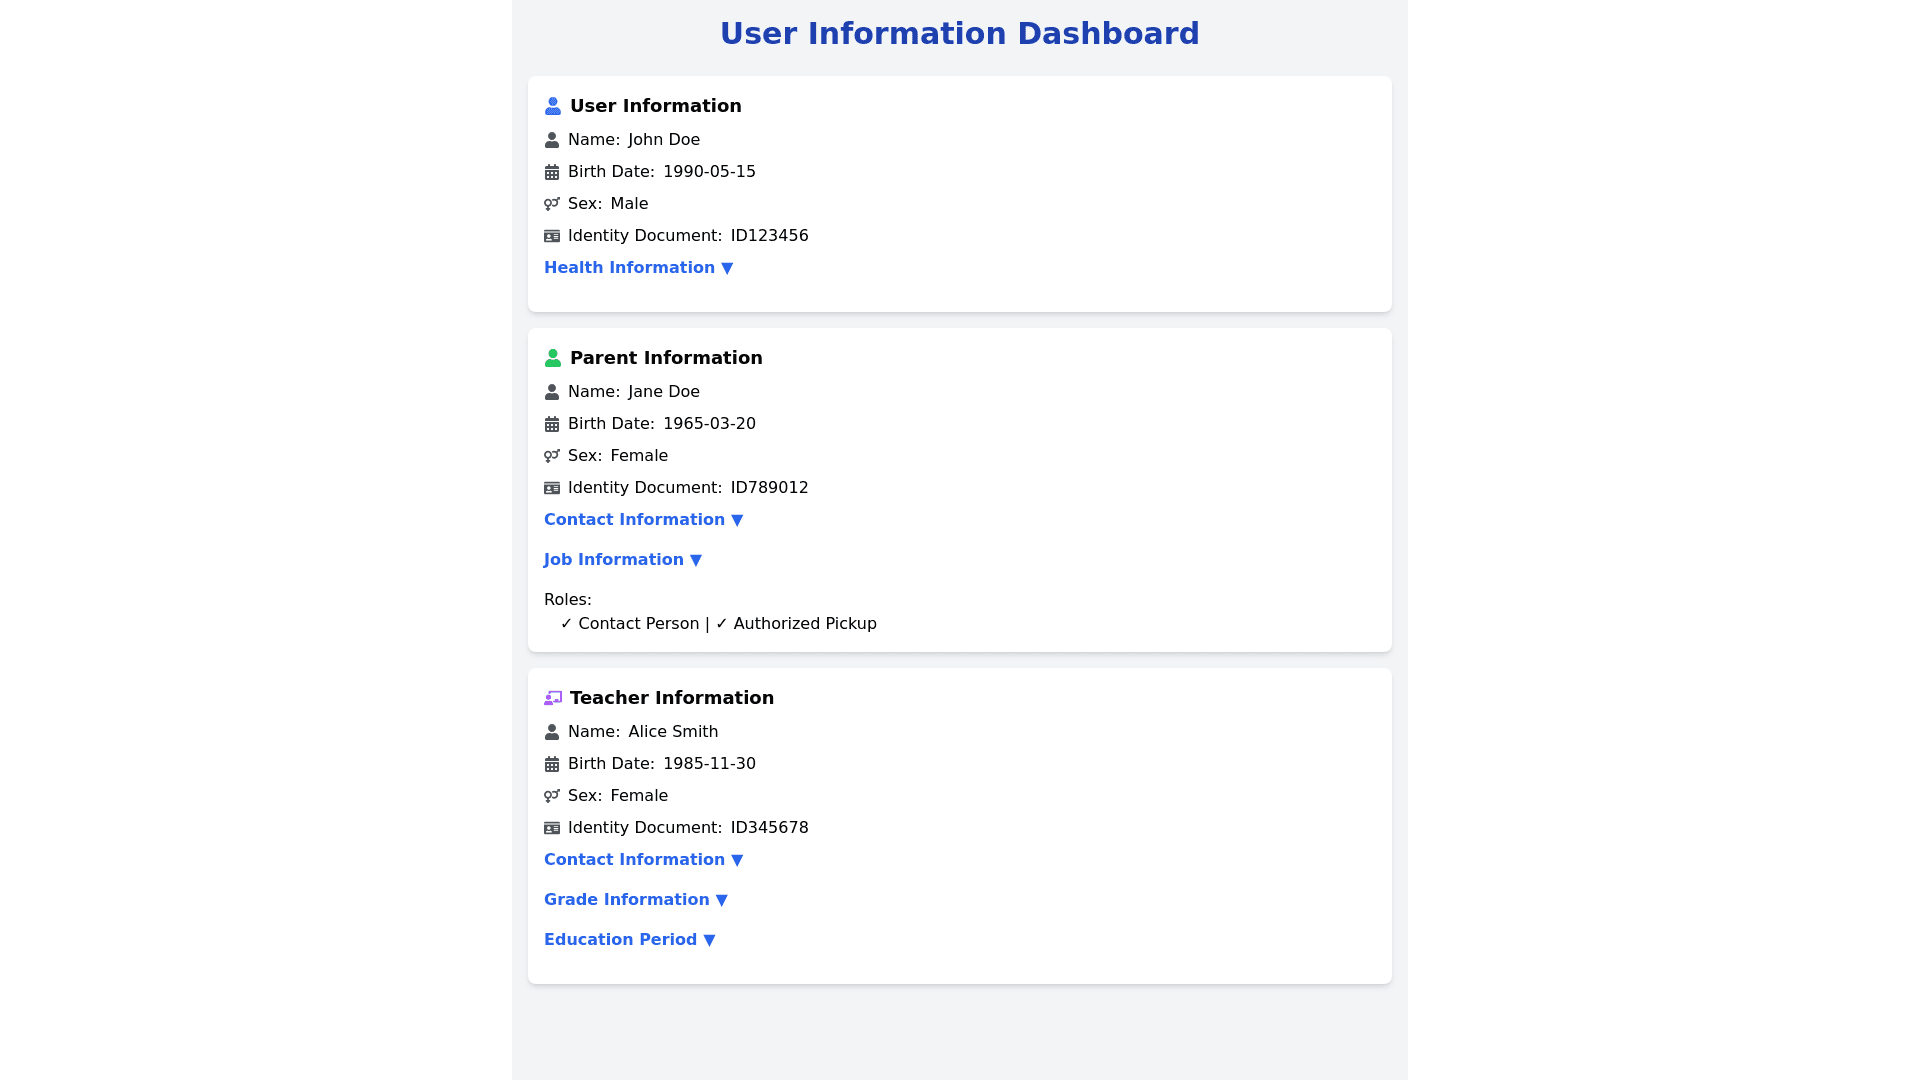
Task: Click the Authorized Pickup checkmark role
Action: [x=796, y=624]
